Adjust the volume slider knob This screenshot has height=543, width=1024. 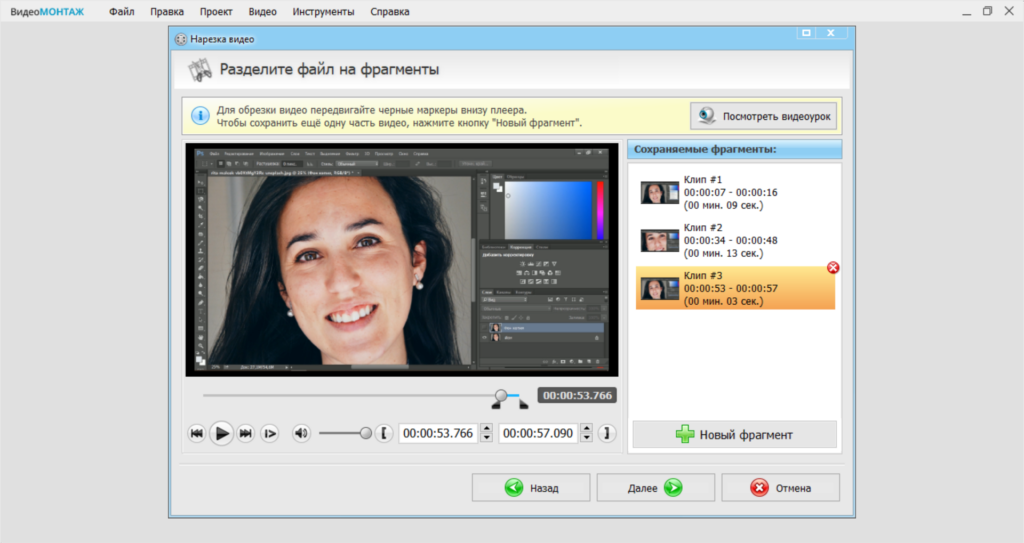coord(366,433)
